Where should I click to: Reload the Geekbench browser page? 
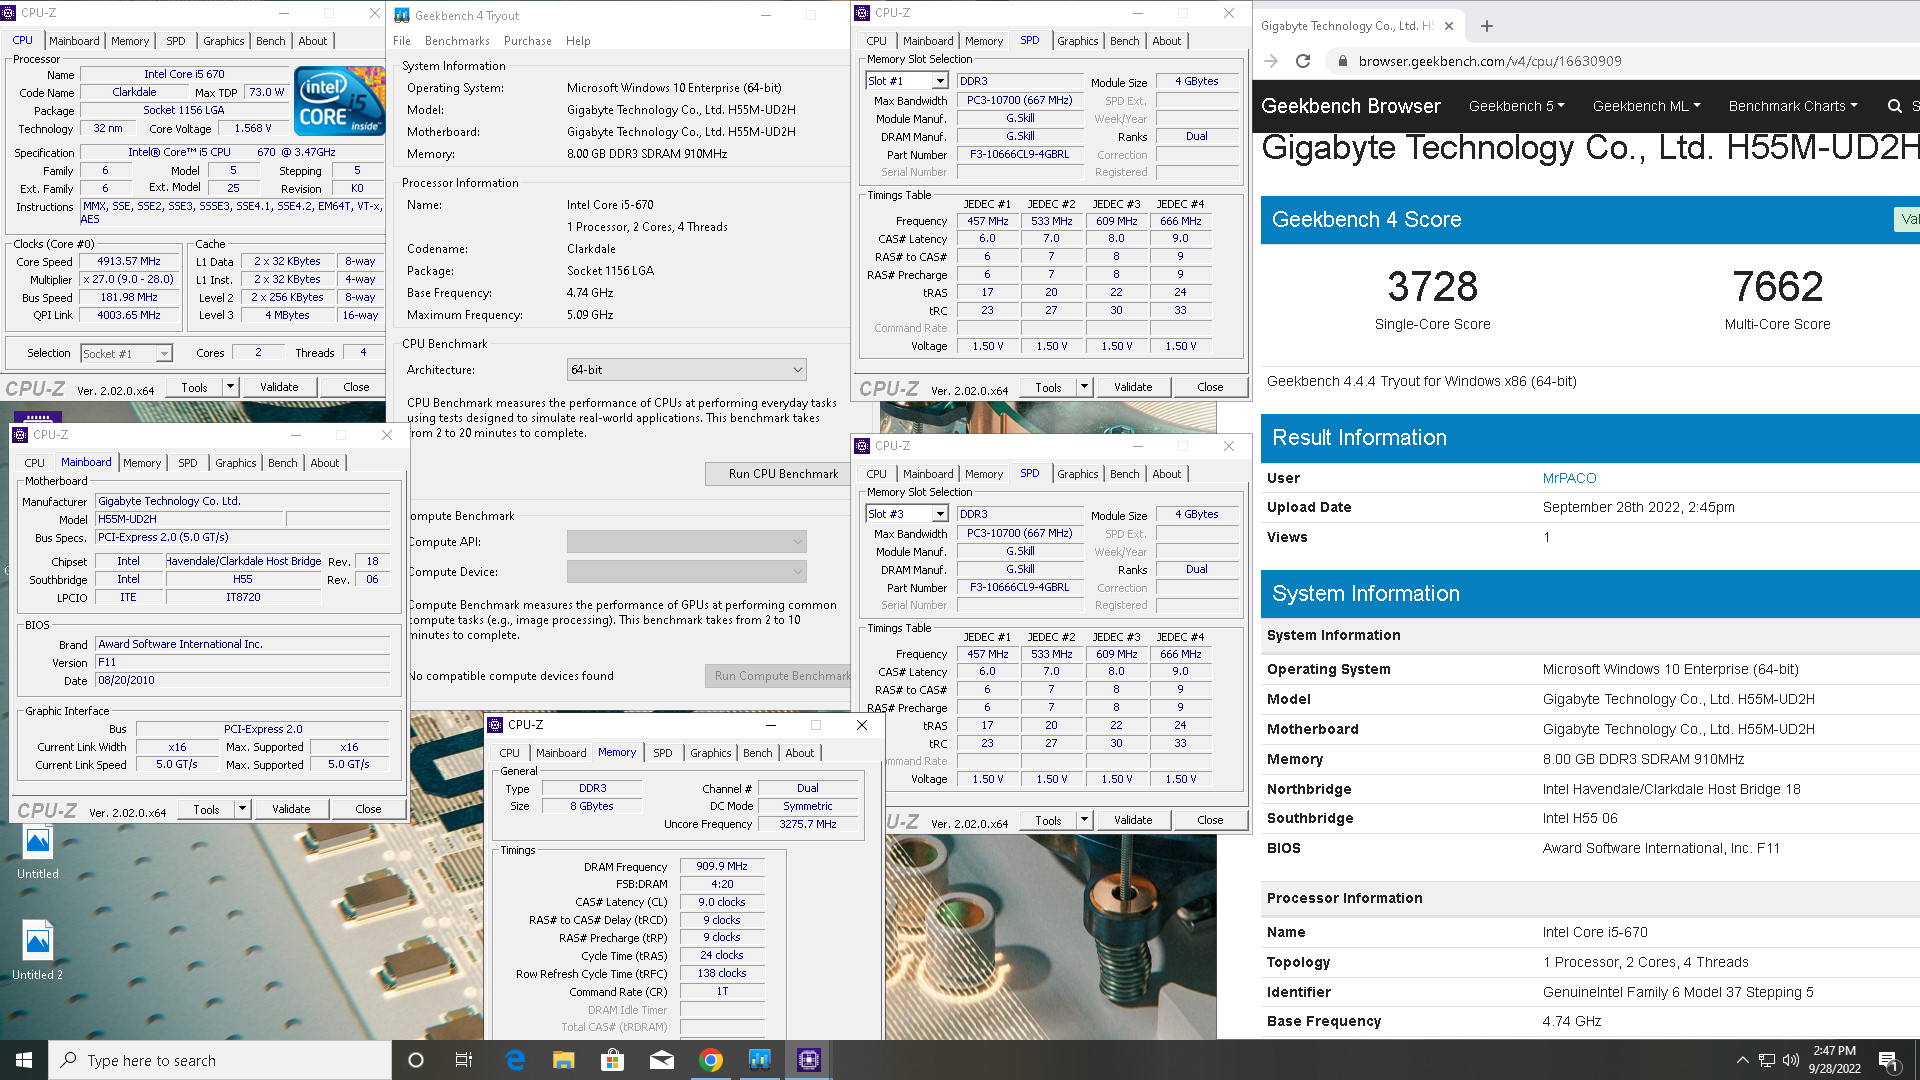coord(1303,61)
